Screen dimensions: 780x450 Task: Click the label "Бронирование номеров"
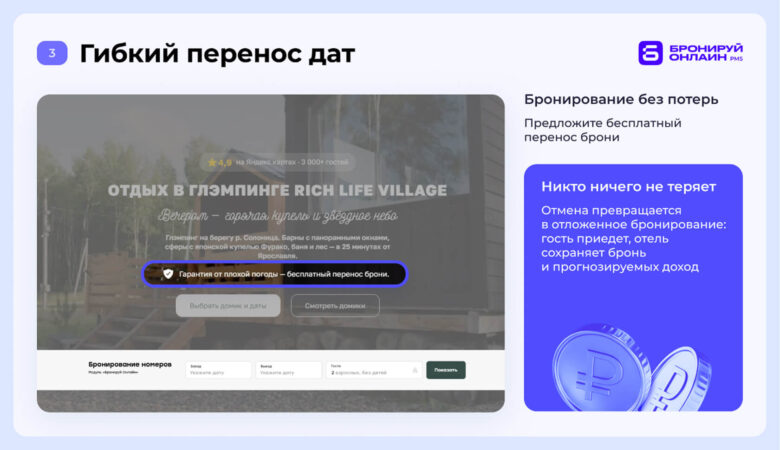(130, 364)
